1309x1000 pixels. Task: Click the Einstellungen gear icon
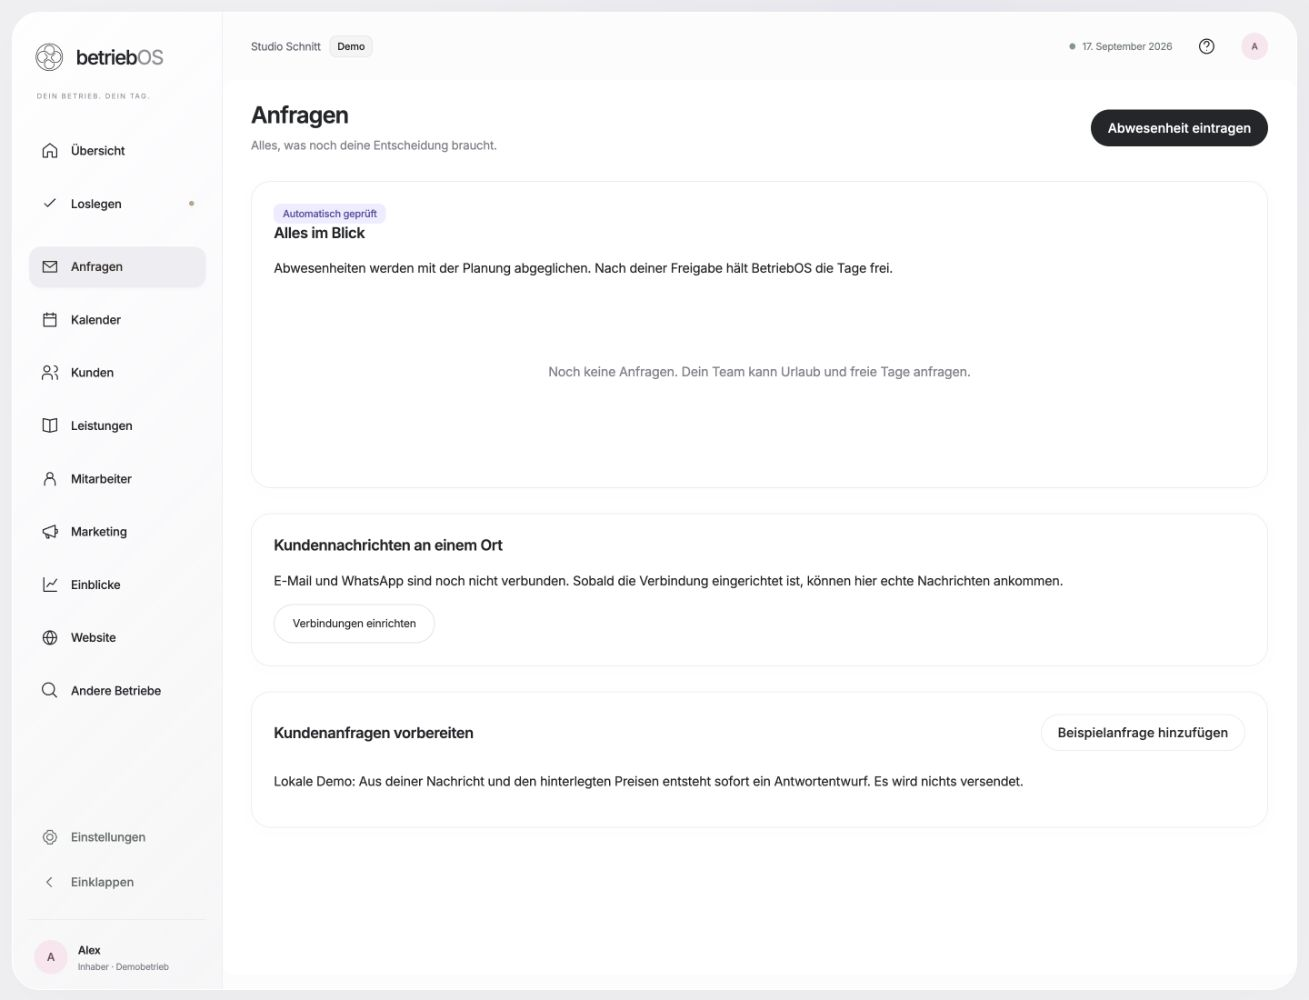50,838
